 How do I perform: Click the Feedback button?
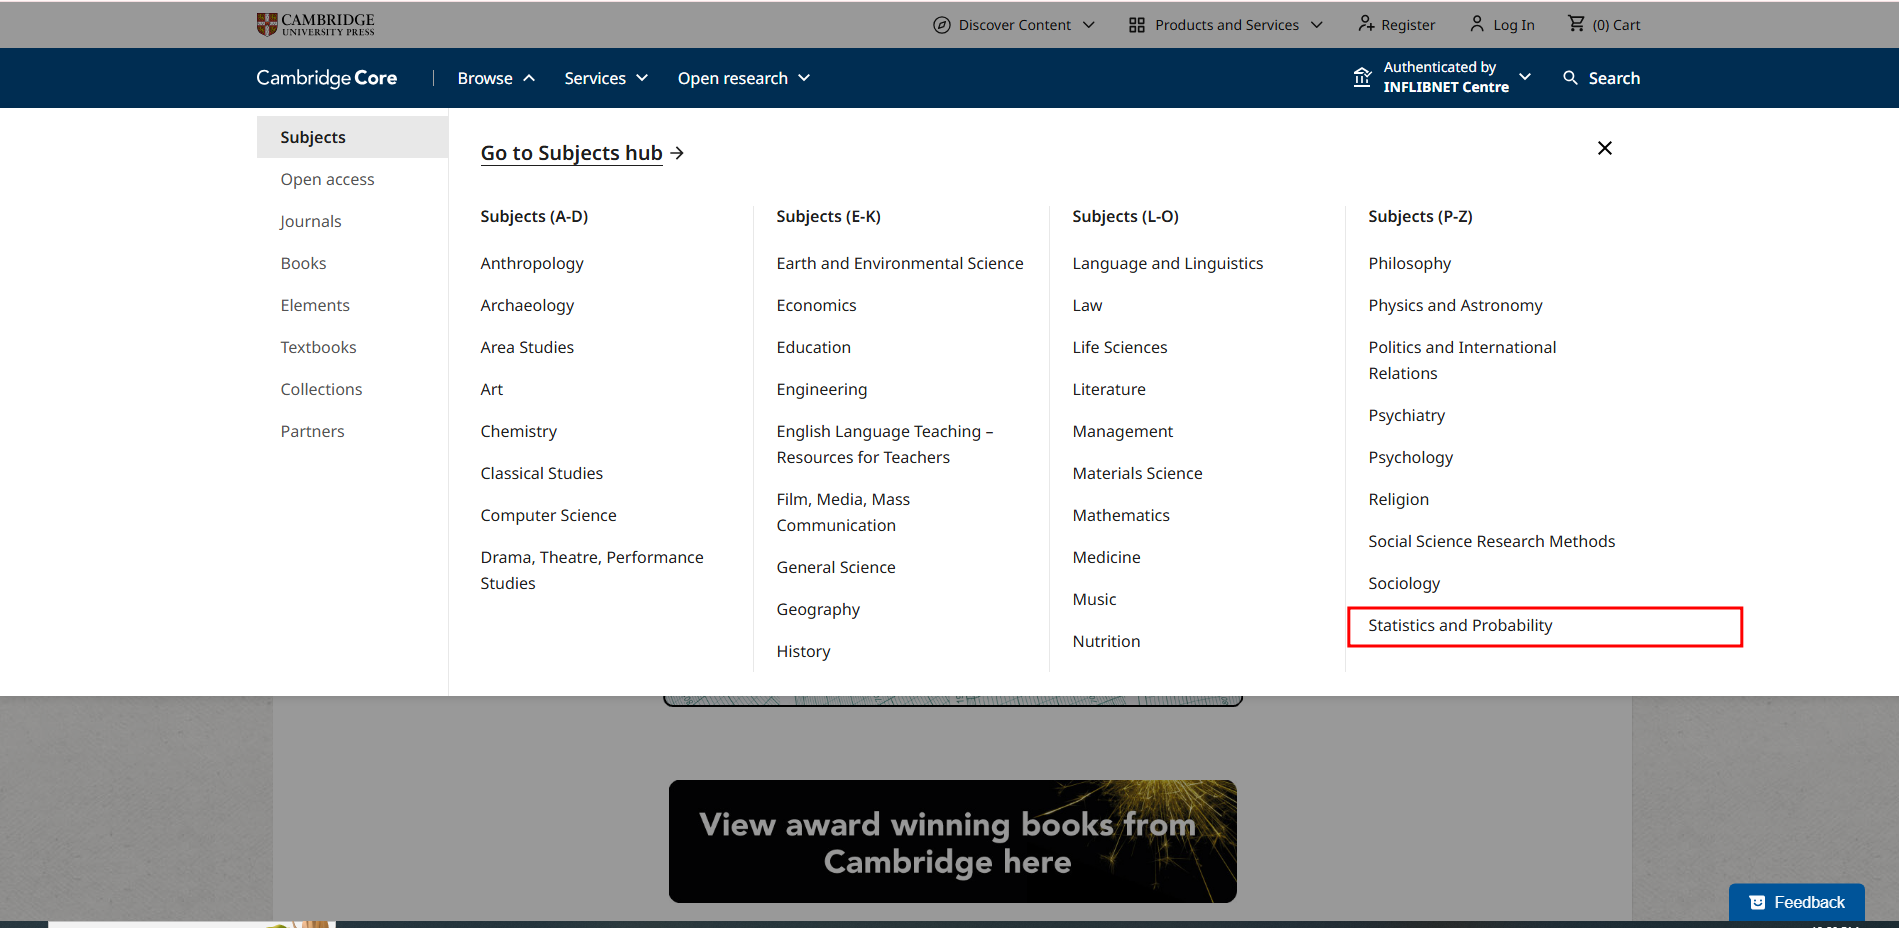[x=1797, y=902]
